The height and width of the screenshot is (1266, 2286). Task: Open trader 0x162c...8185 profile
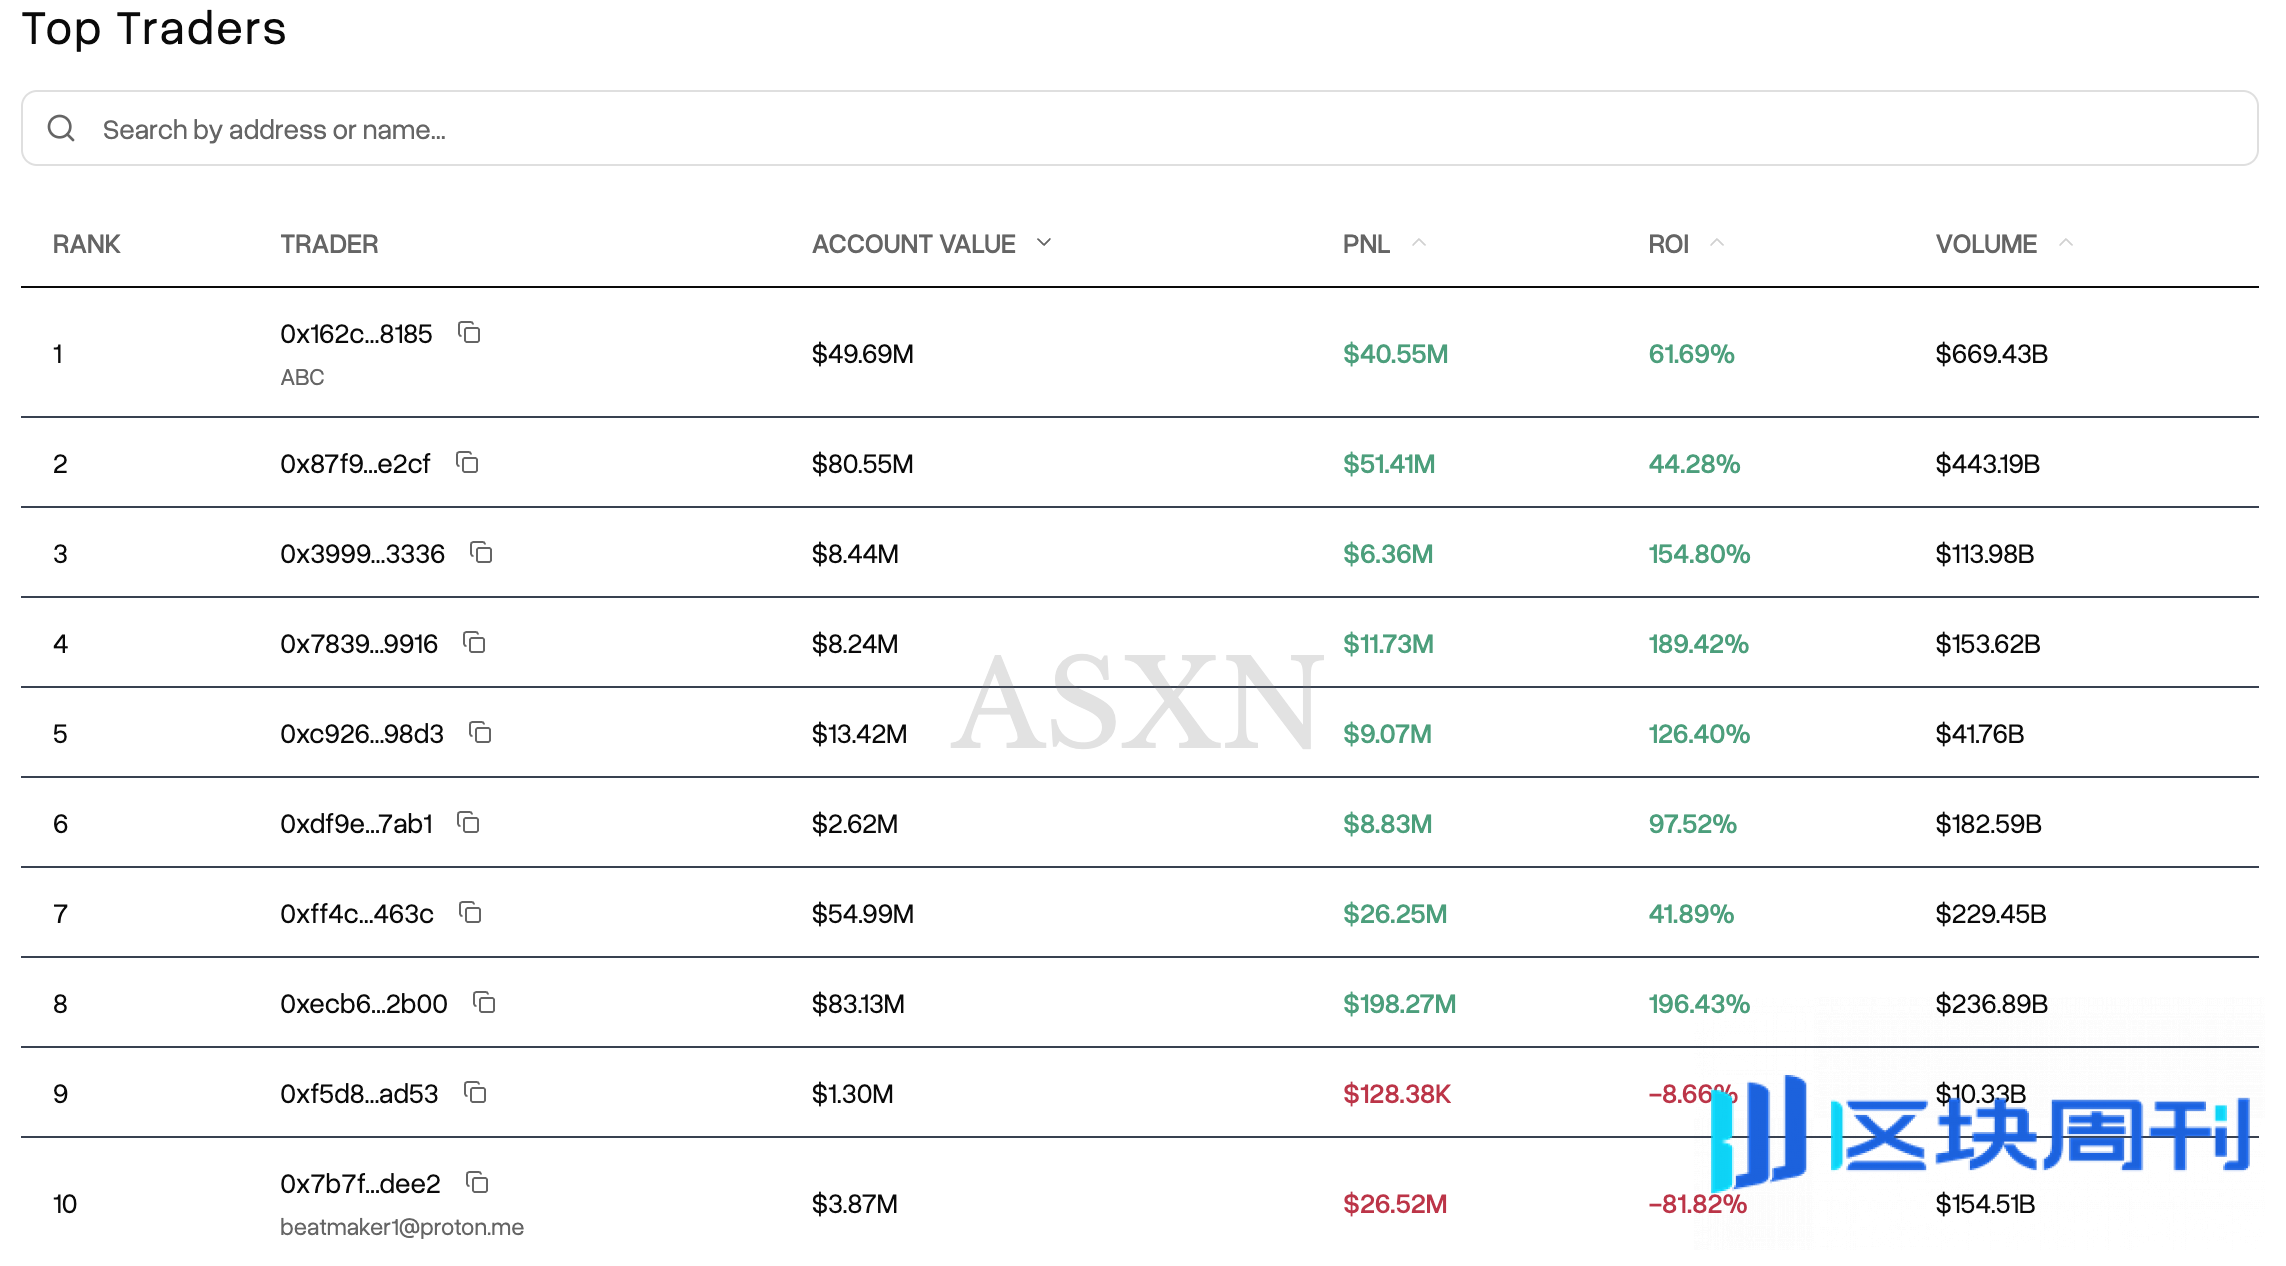point(356,334)
